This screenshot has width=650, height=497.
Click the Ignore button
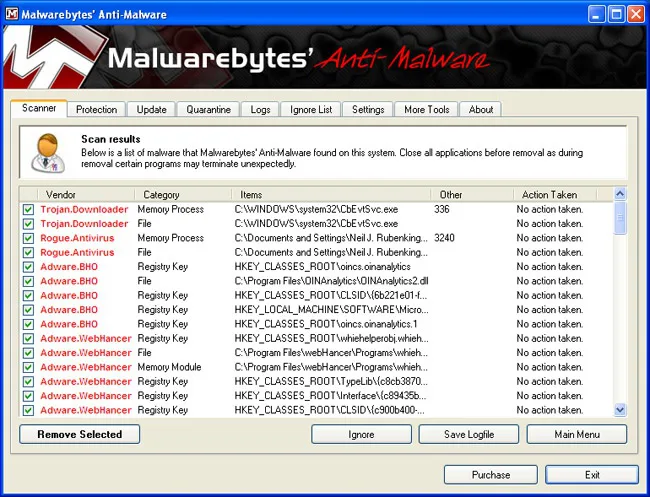361,434
